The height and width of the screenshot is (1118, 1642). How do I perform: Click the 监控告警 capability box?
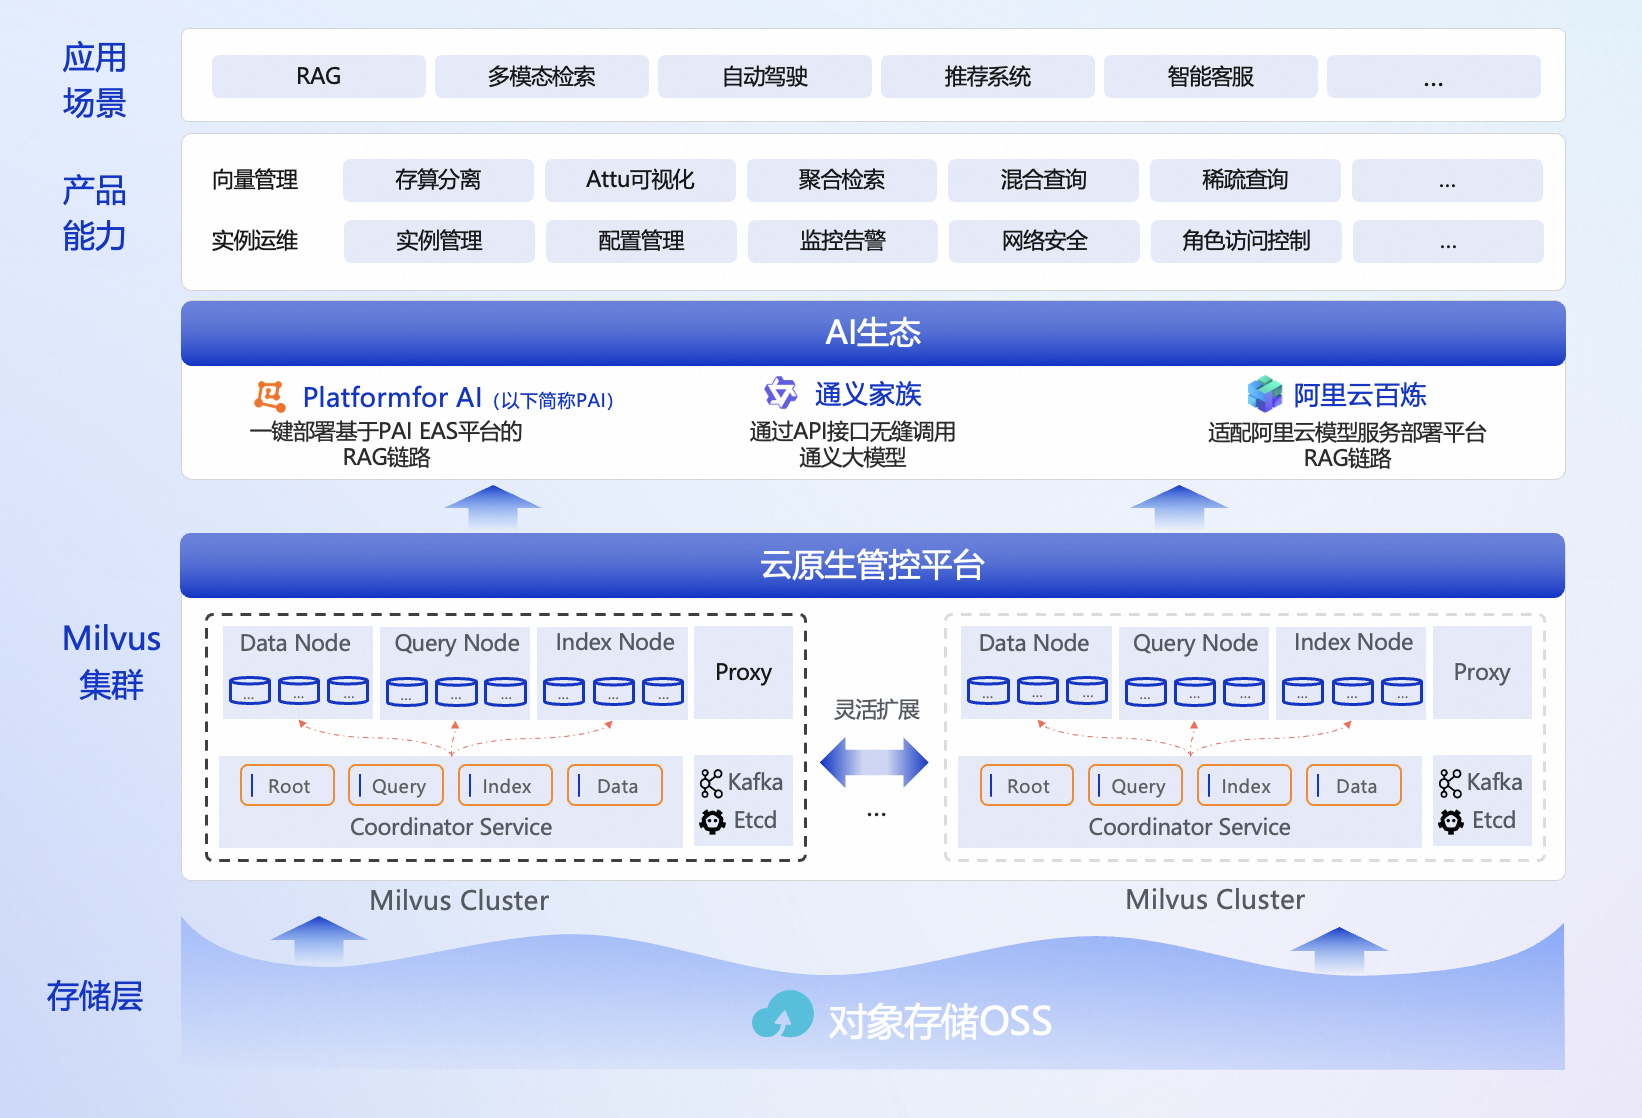tap(843, 241)
